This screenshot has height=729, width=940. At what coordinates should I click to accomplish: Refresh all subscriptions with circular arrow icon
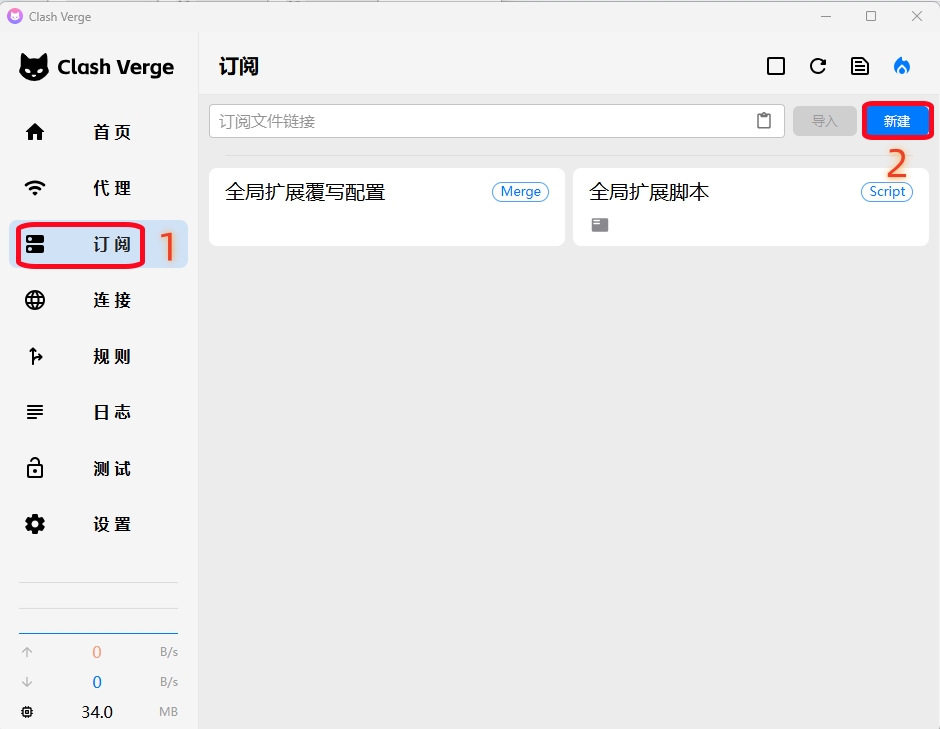coord(818,66)
